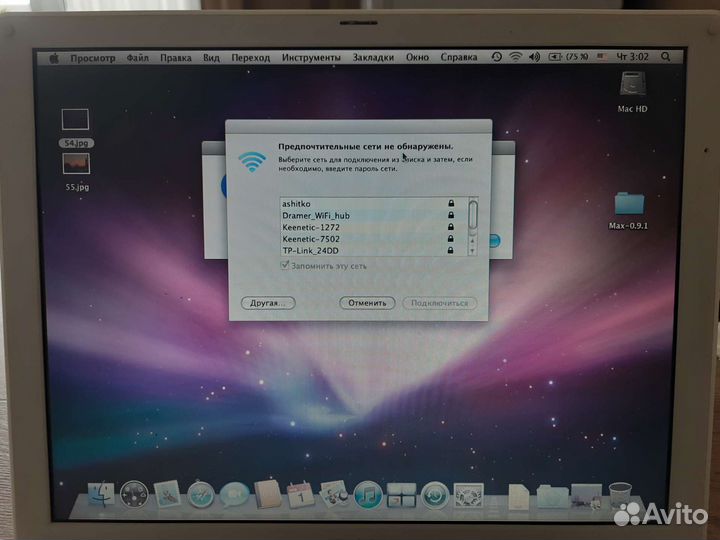Open the Apple menu
The image size is (720, 540).
(x=54, y=58)
